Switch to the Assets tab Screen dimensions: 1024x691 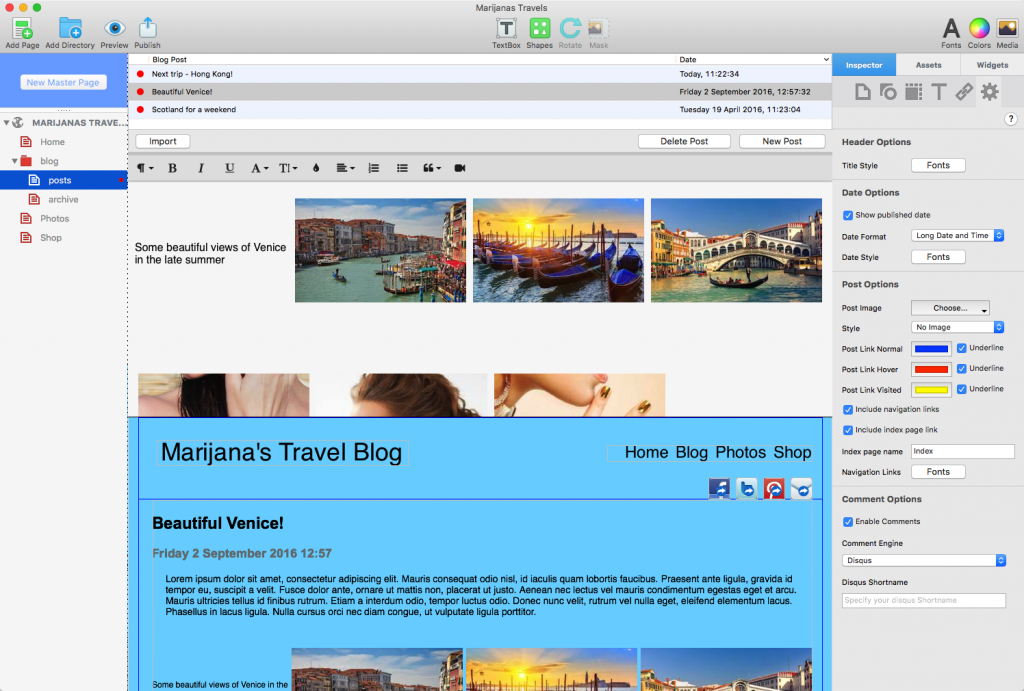click(x=928, y=64)
